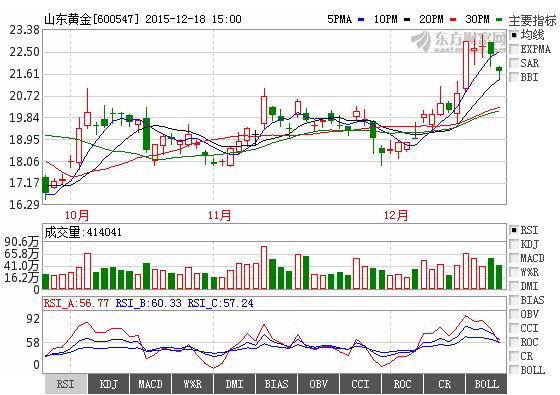The width and height of the screenshot is (560, 395).
Task: Click the RSI_A:56.77 value
Action: pyautogui.click(x=76, y=303)
